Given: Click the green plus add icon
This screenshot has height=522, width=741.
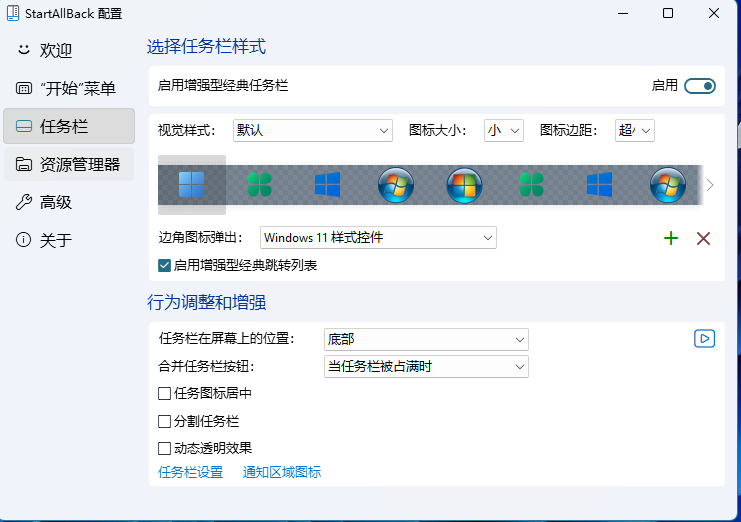Looking at the screenshot, I should point(671,238).
